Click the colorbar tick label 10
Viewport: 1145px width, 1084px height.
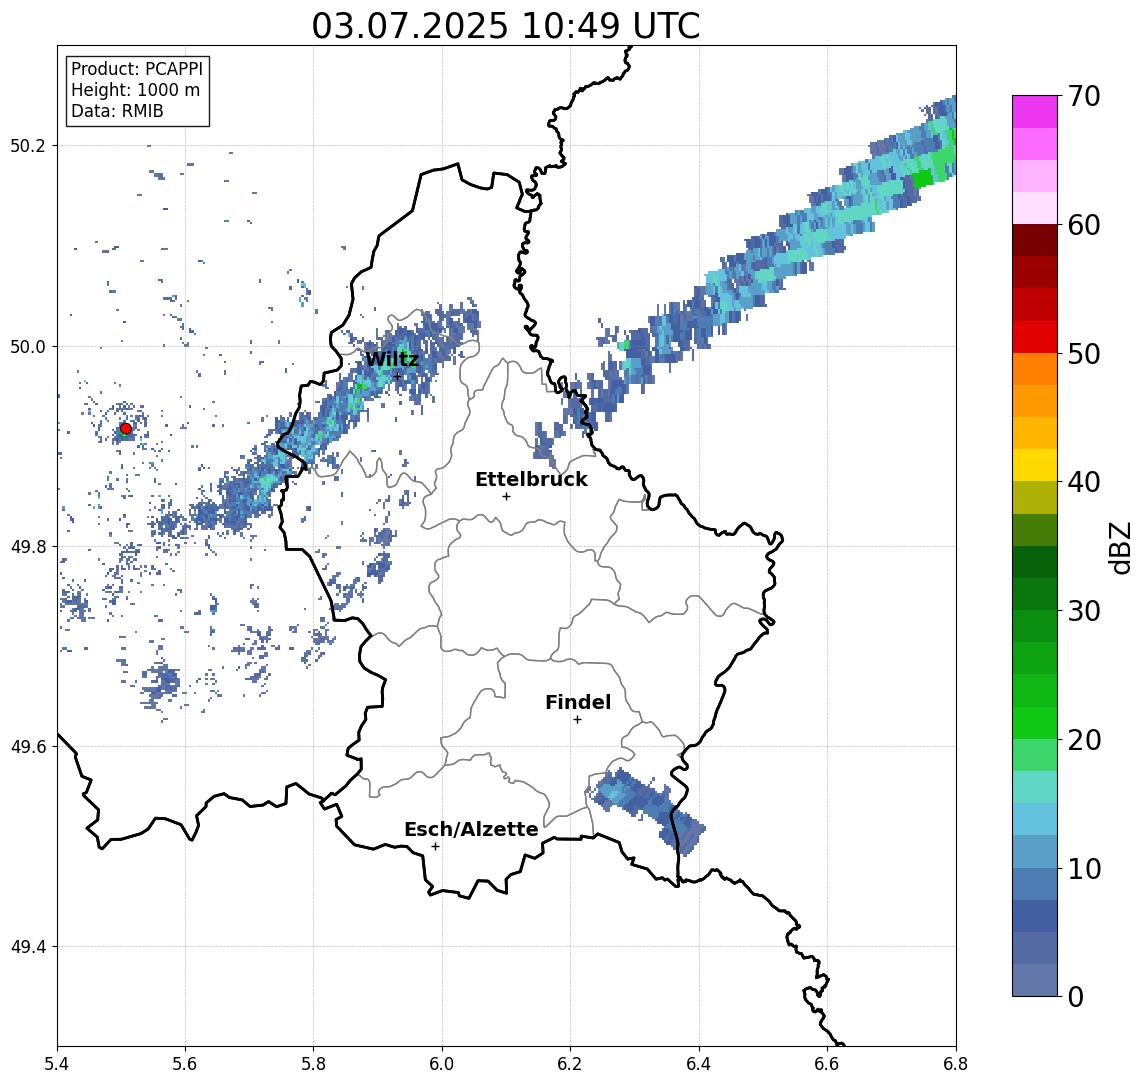(1084, 869)
